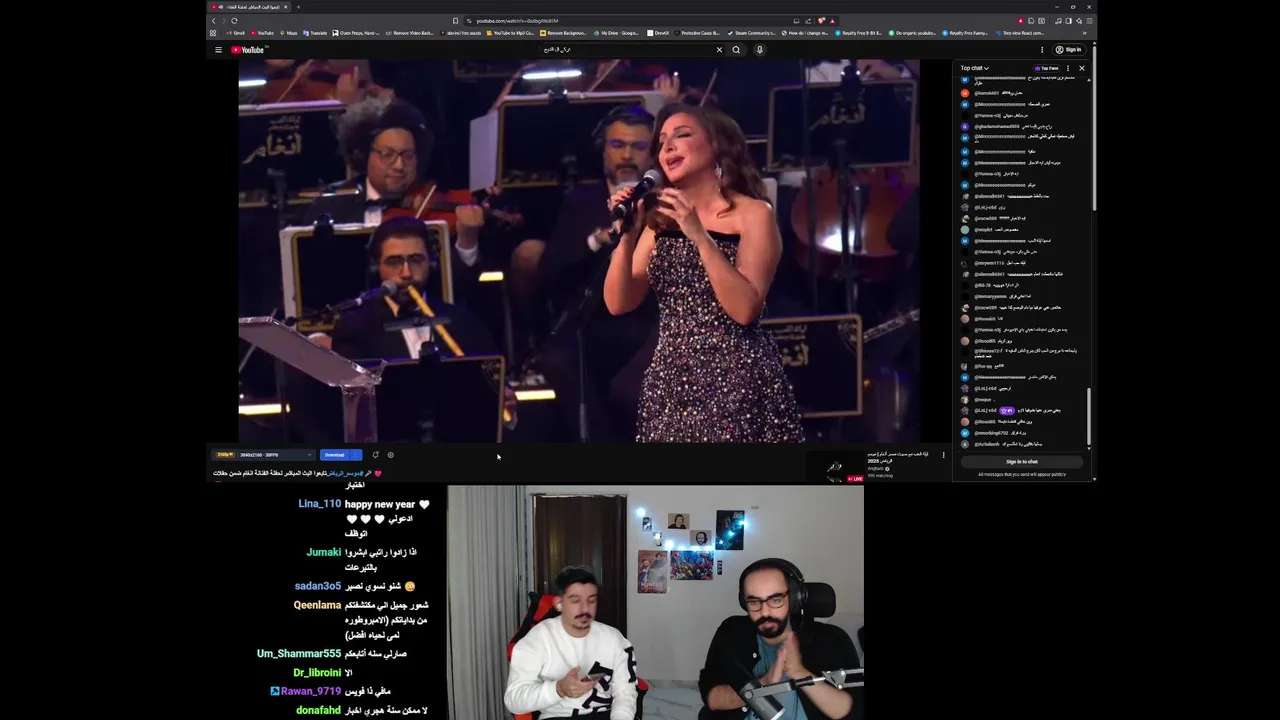This screenshot has width=1280, height=720.
Task: Go back in the browser
Action: (x=213, y=21)
